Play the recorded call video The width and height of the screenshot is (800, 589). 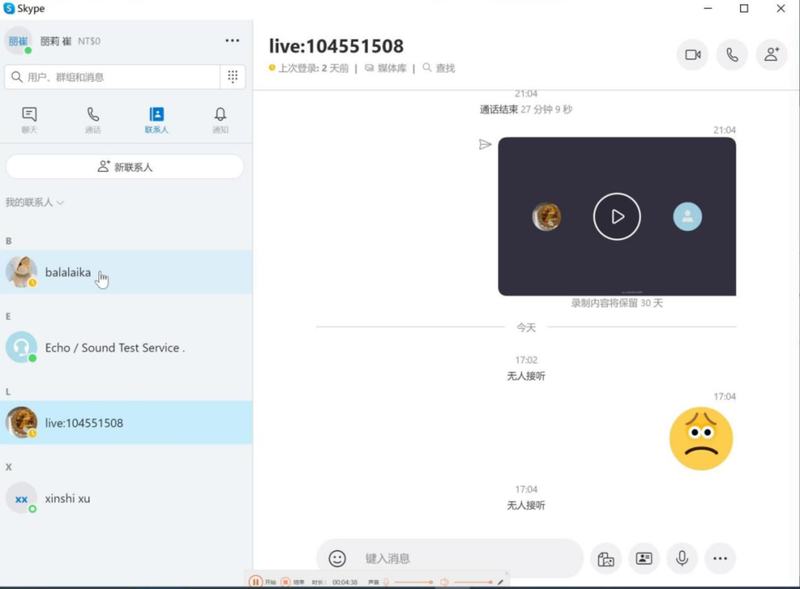tap(617, 215)
